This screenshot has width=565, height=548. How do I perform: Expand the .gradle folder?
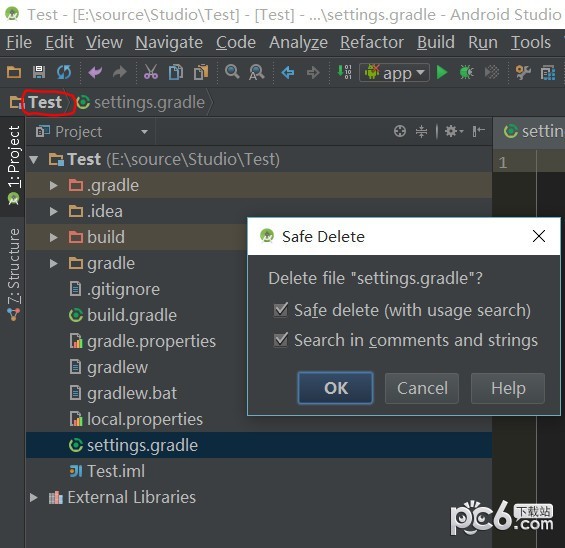click(x=53, y=186)
